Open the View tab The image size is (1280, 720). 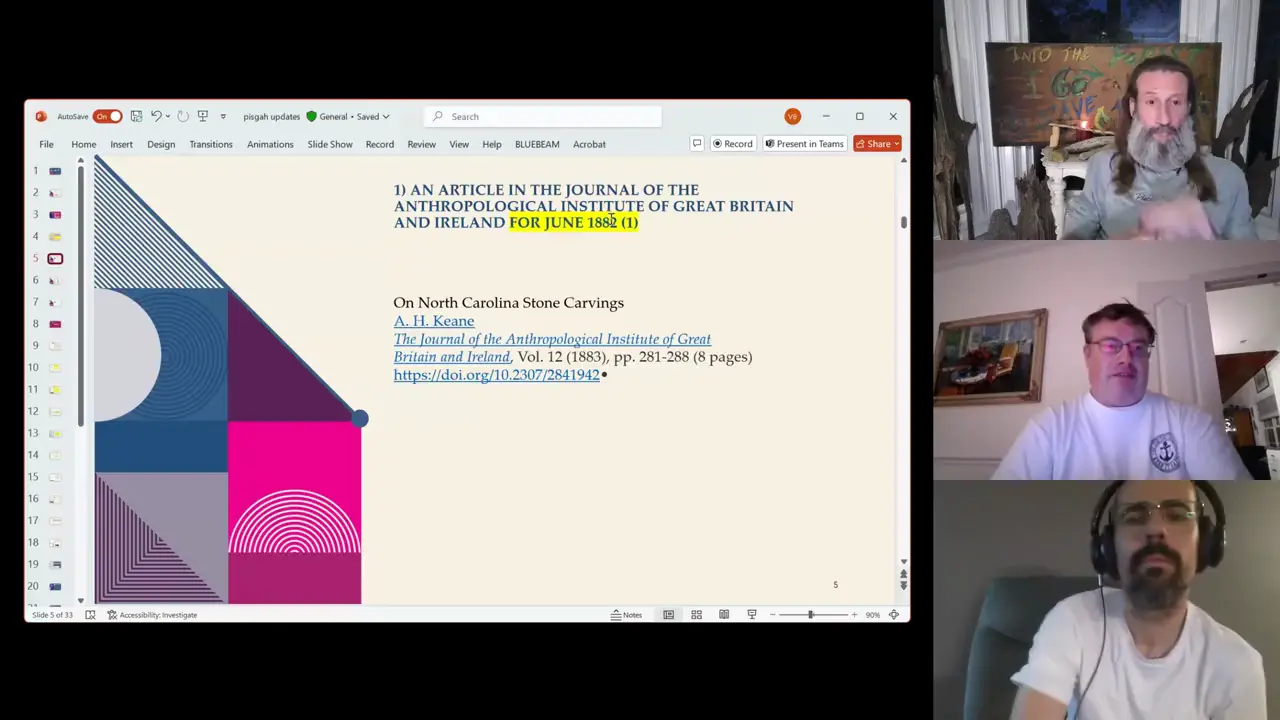click(459, 144)
